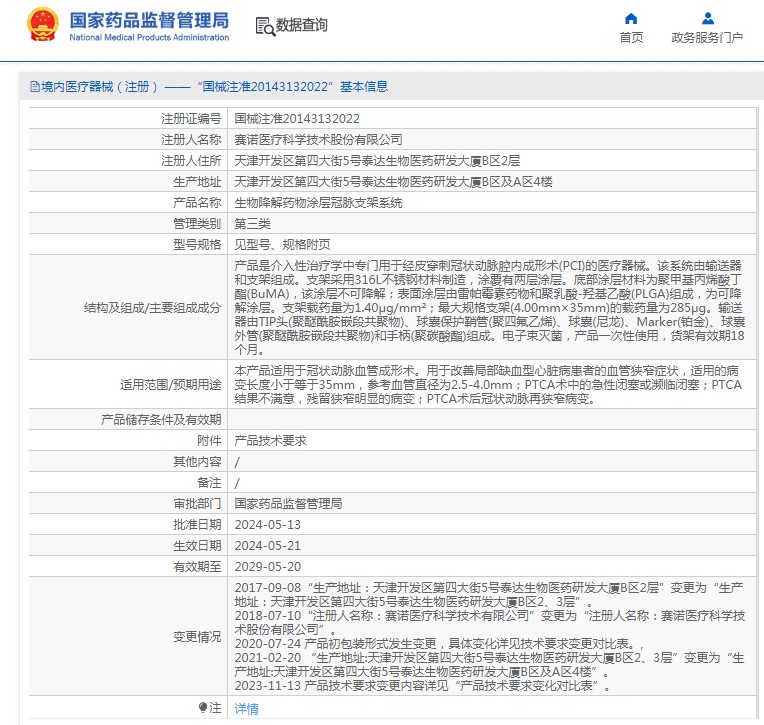Select the address ending B区及A区4楼
The width and height of the screenshot is (764, 725).
393,182
